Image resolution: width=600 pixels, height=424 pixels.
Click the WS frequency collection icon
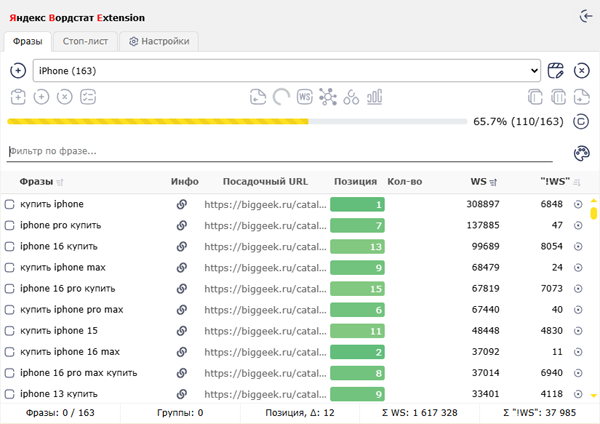click(x=305, y=97)
